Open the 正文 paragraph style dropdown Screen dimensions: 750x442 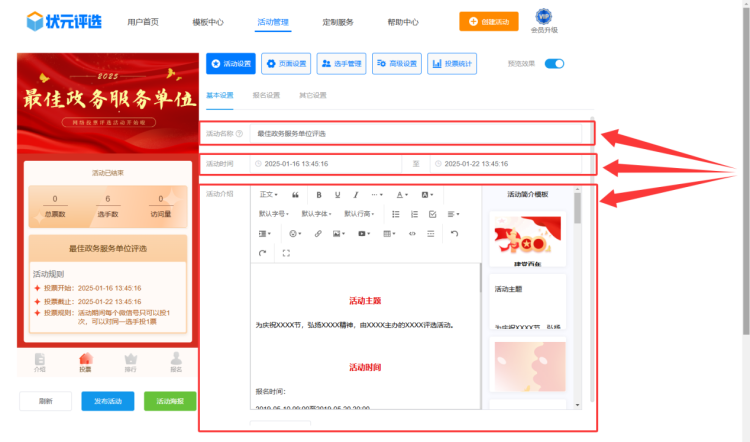269,194
